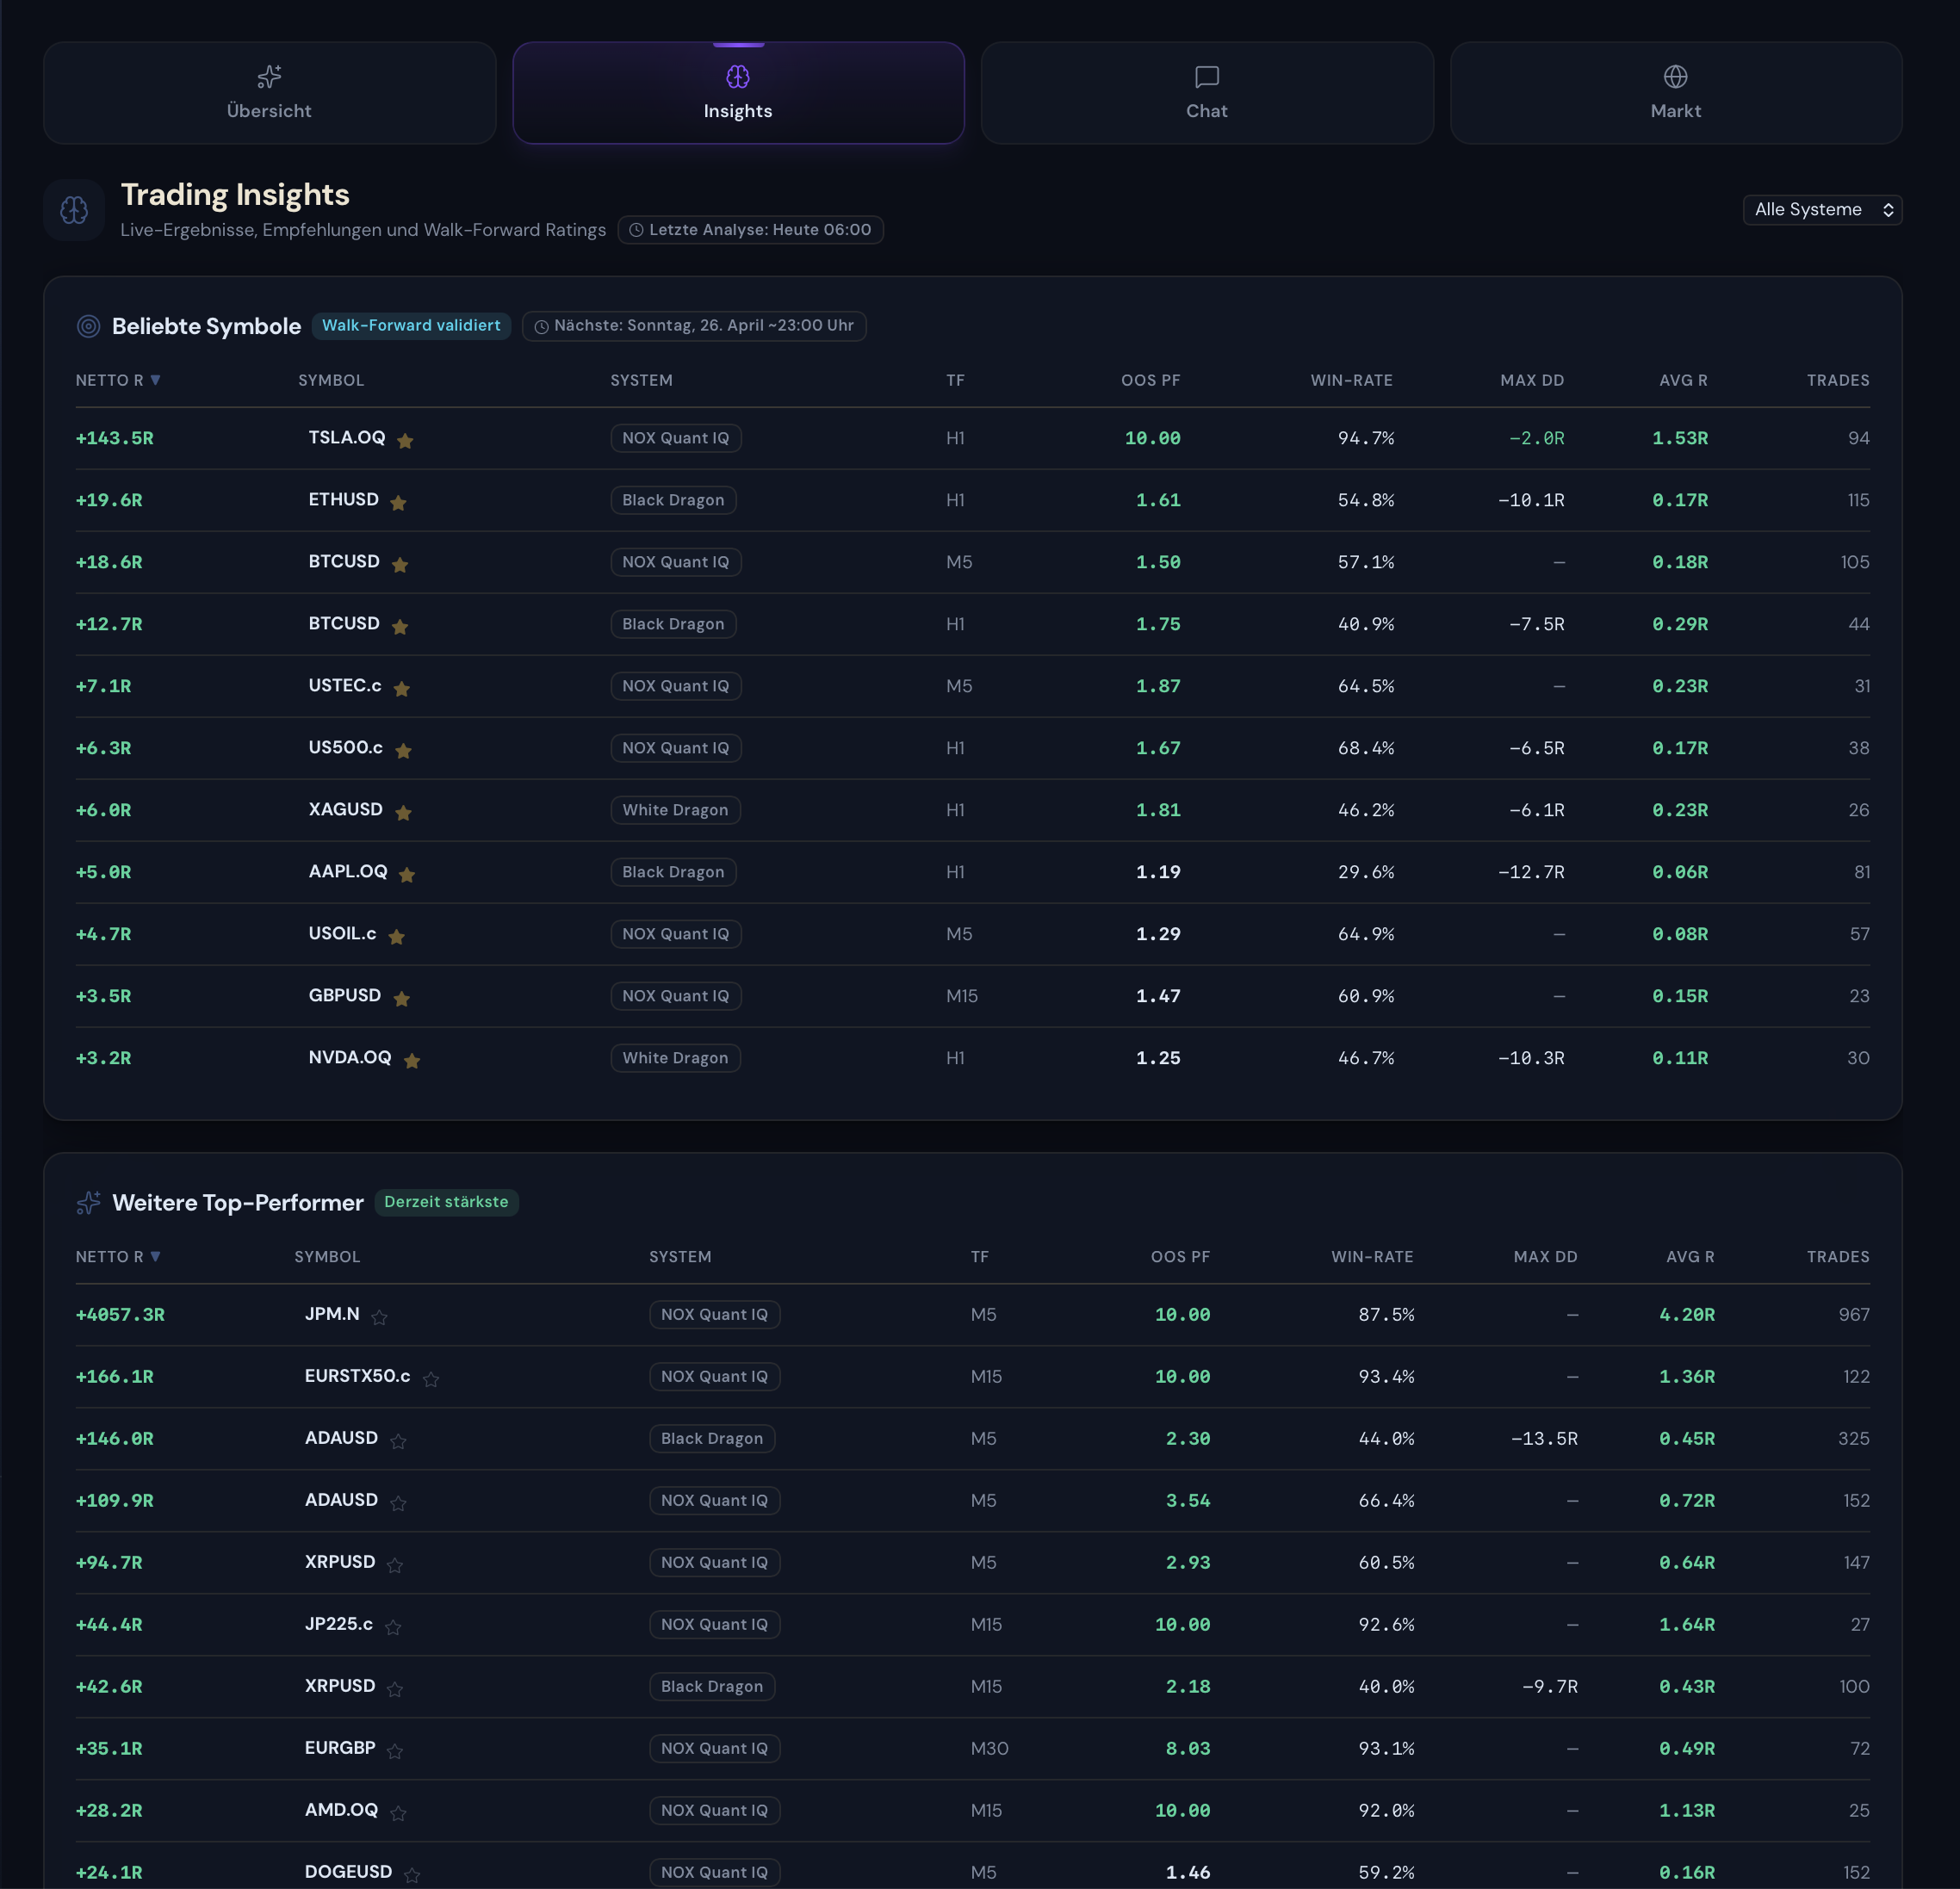
Task: Switch to the Übersicht tab
Action: [x=269, y=93]
